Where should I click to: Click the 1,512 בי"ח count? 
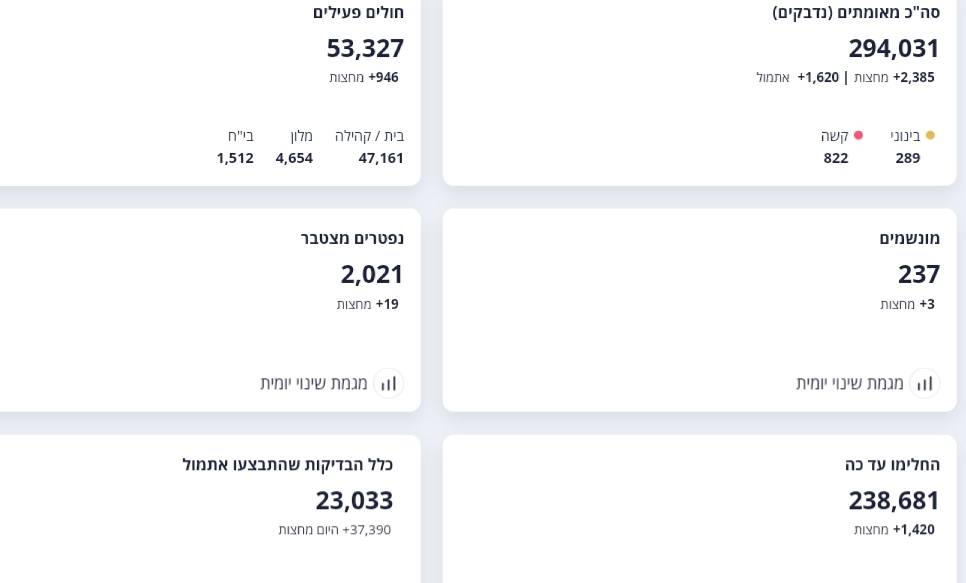(x=235, y=157)
